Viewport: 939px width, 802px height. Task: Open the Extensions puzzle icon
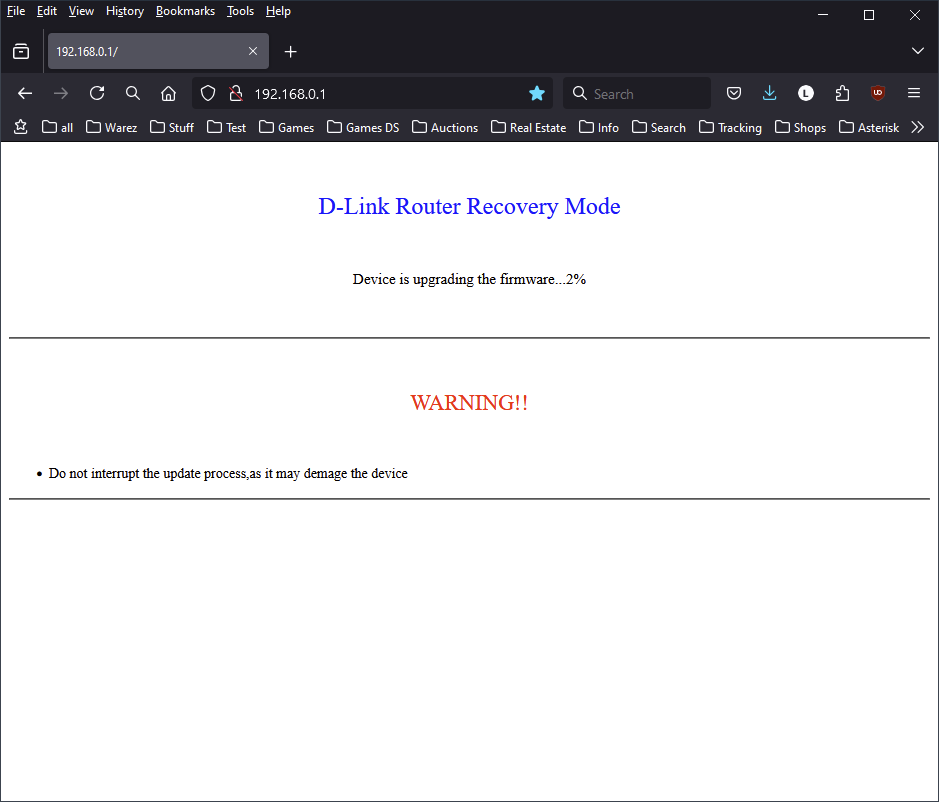842,93
